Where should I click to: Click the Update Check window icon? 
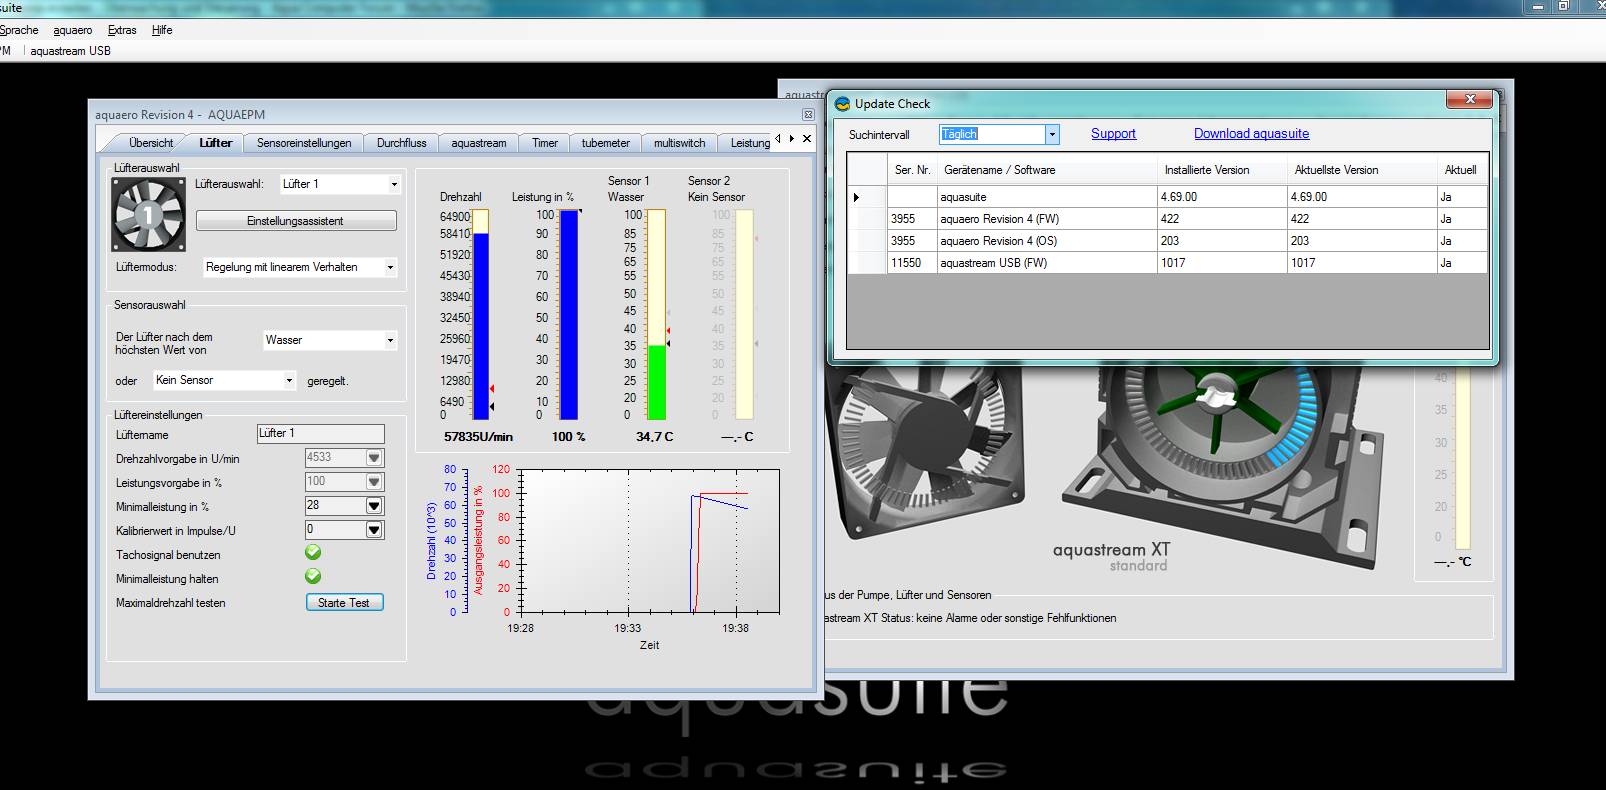pos(842,104)
